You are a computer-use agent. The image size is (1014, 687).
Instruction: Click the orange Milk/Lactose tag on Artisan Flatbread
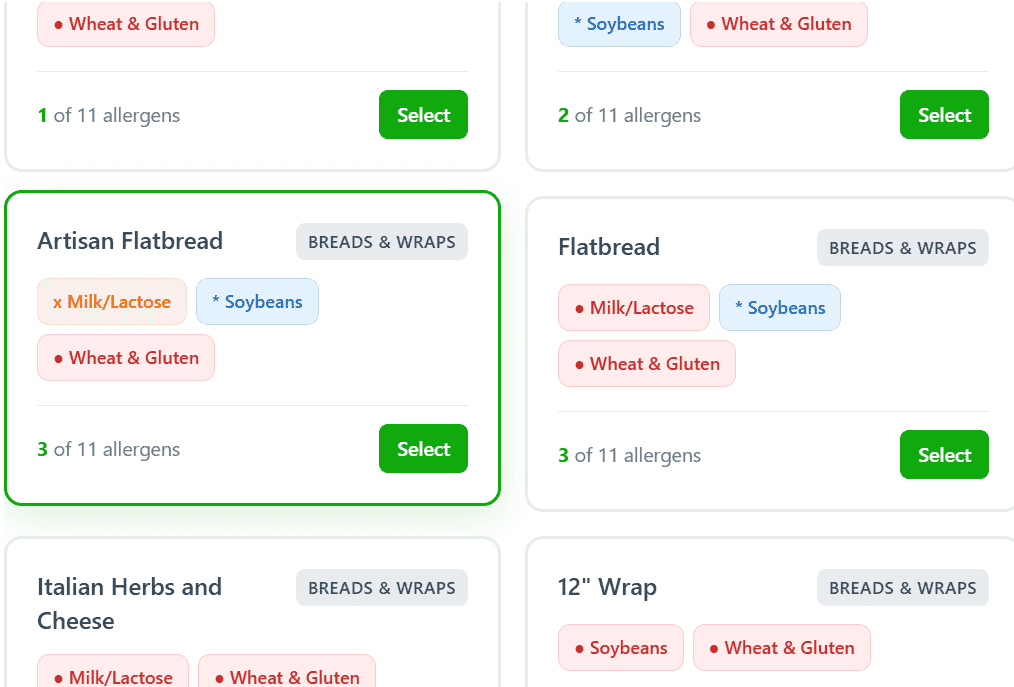[112, 302]
